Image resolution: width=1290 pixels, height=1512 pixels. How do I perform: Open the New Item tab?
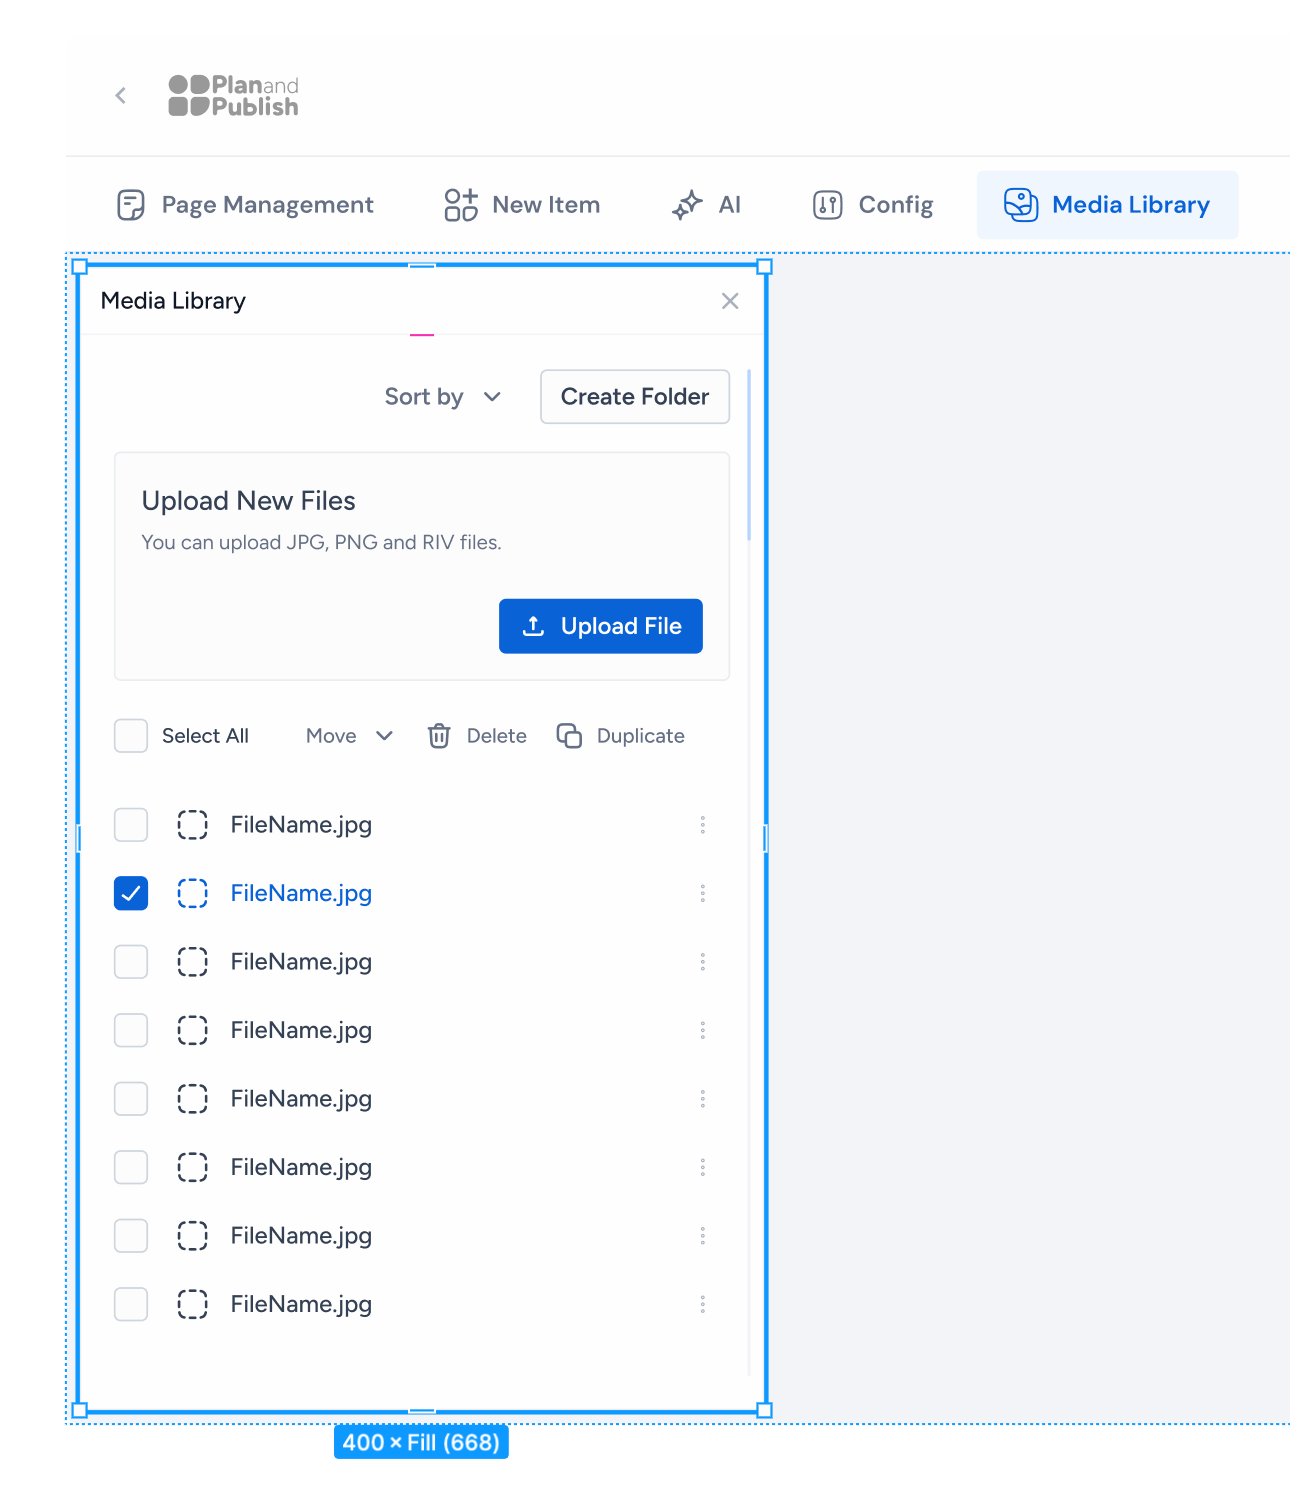[x=522, y=205]
